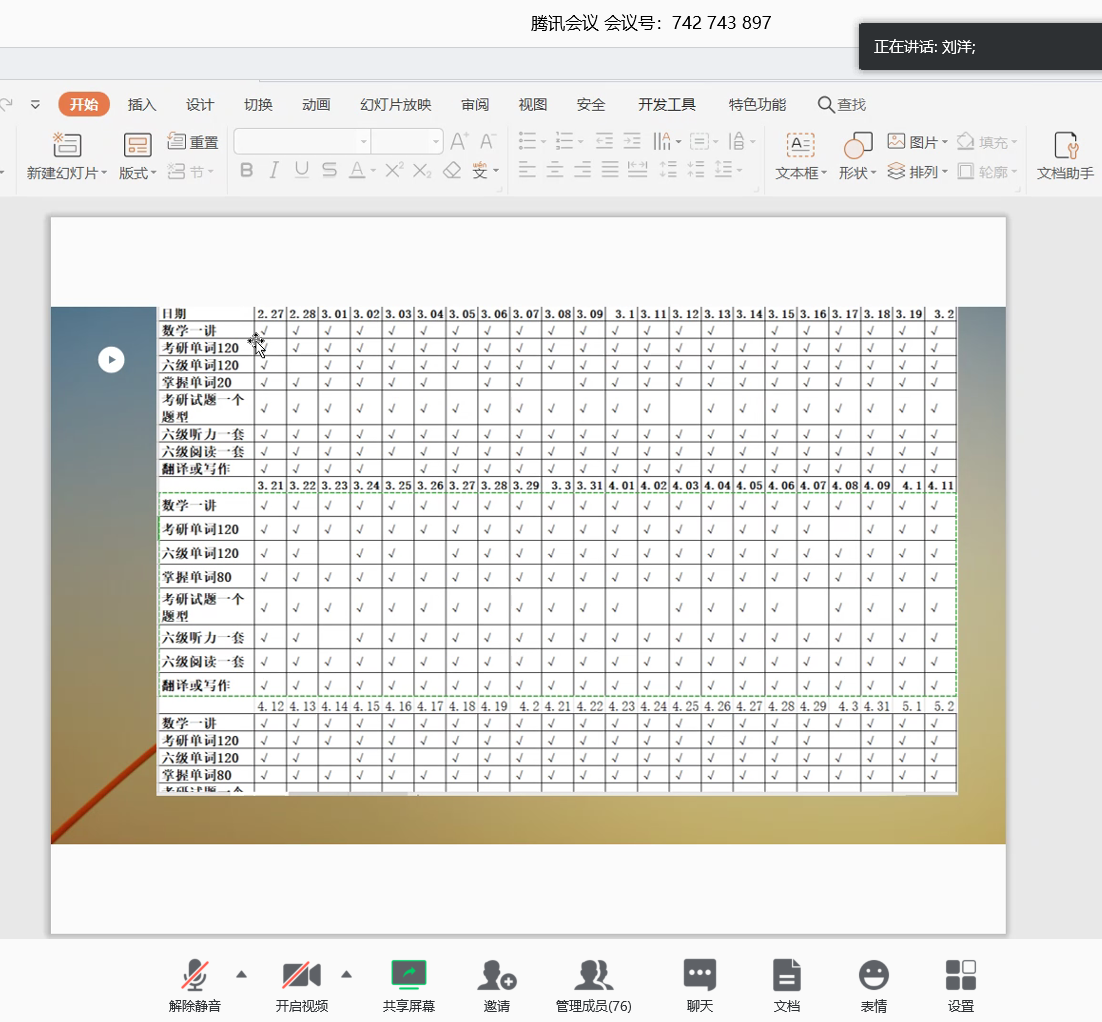Image resolution: width=1102 pixels, height=1022 pixels.
Task: Open the document assistant tool
Action: click(1065, 146)
